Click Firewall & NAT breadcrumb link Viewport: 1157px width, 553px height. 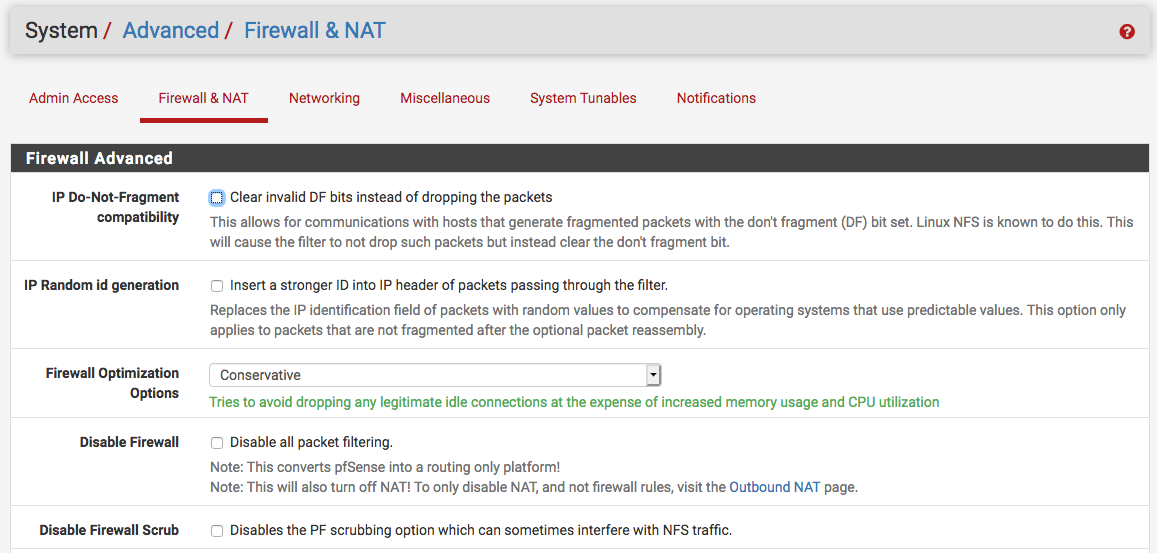pyautogui.click(x=315, y=30)
